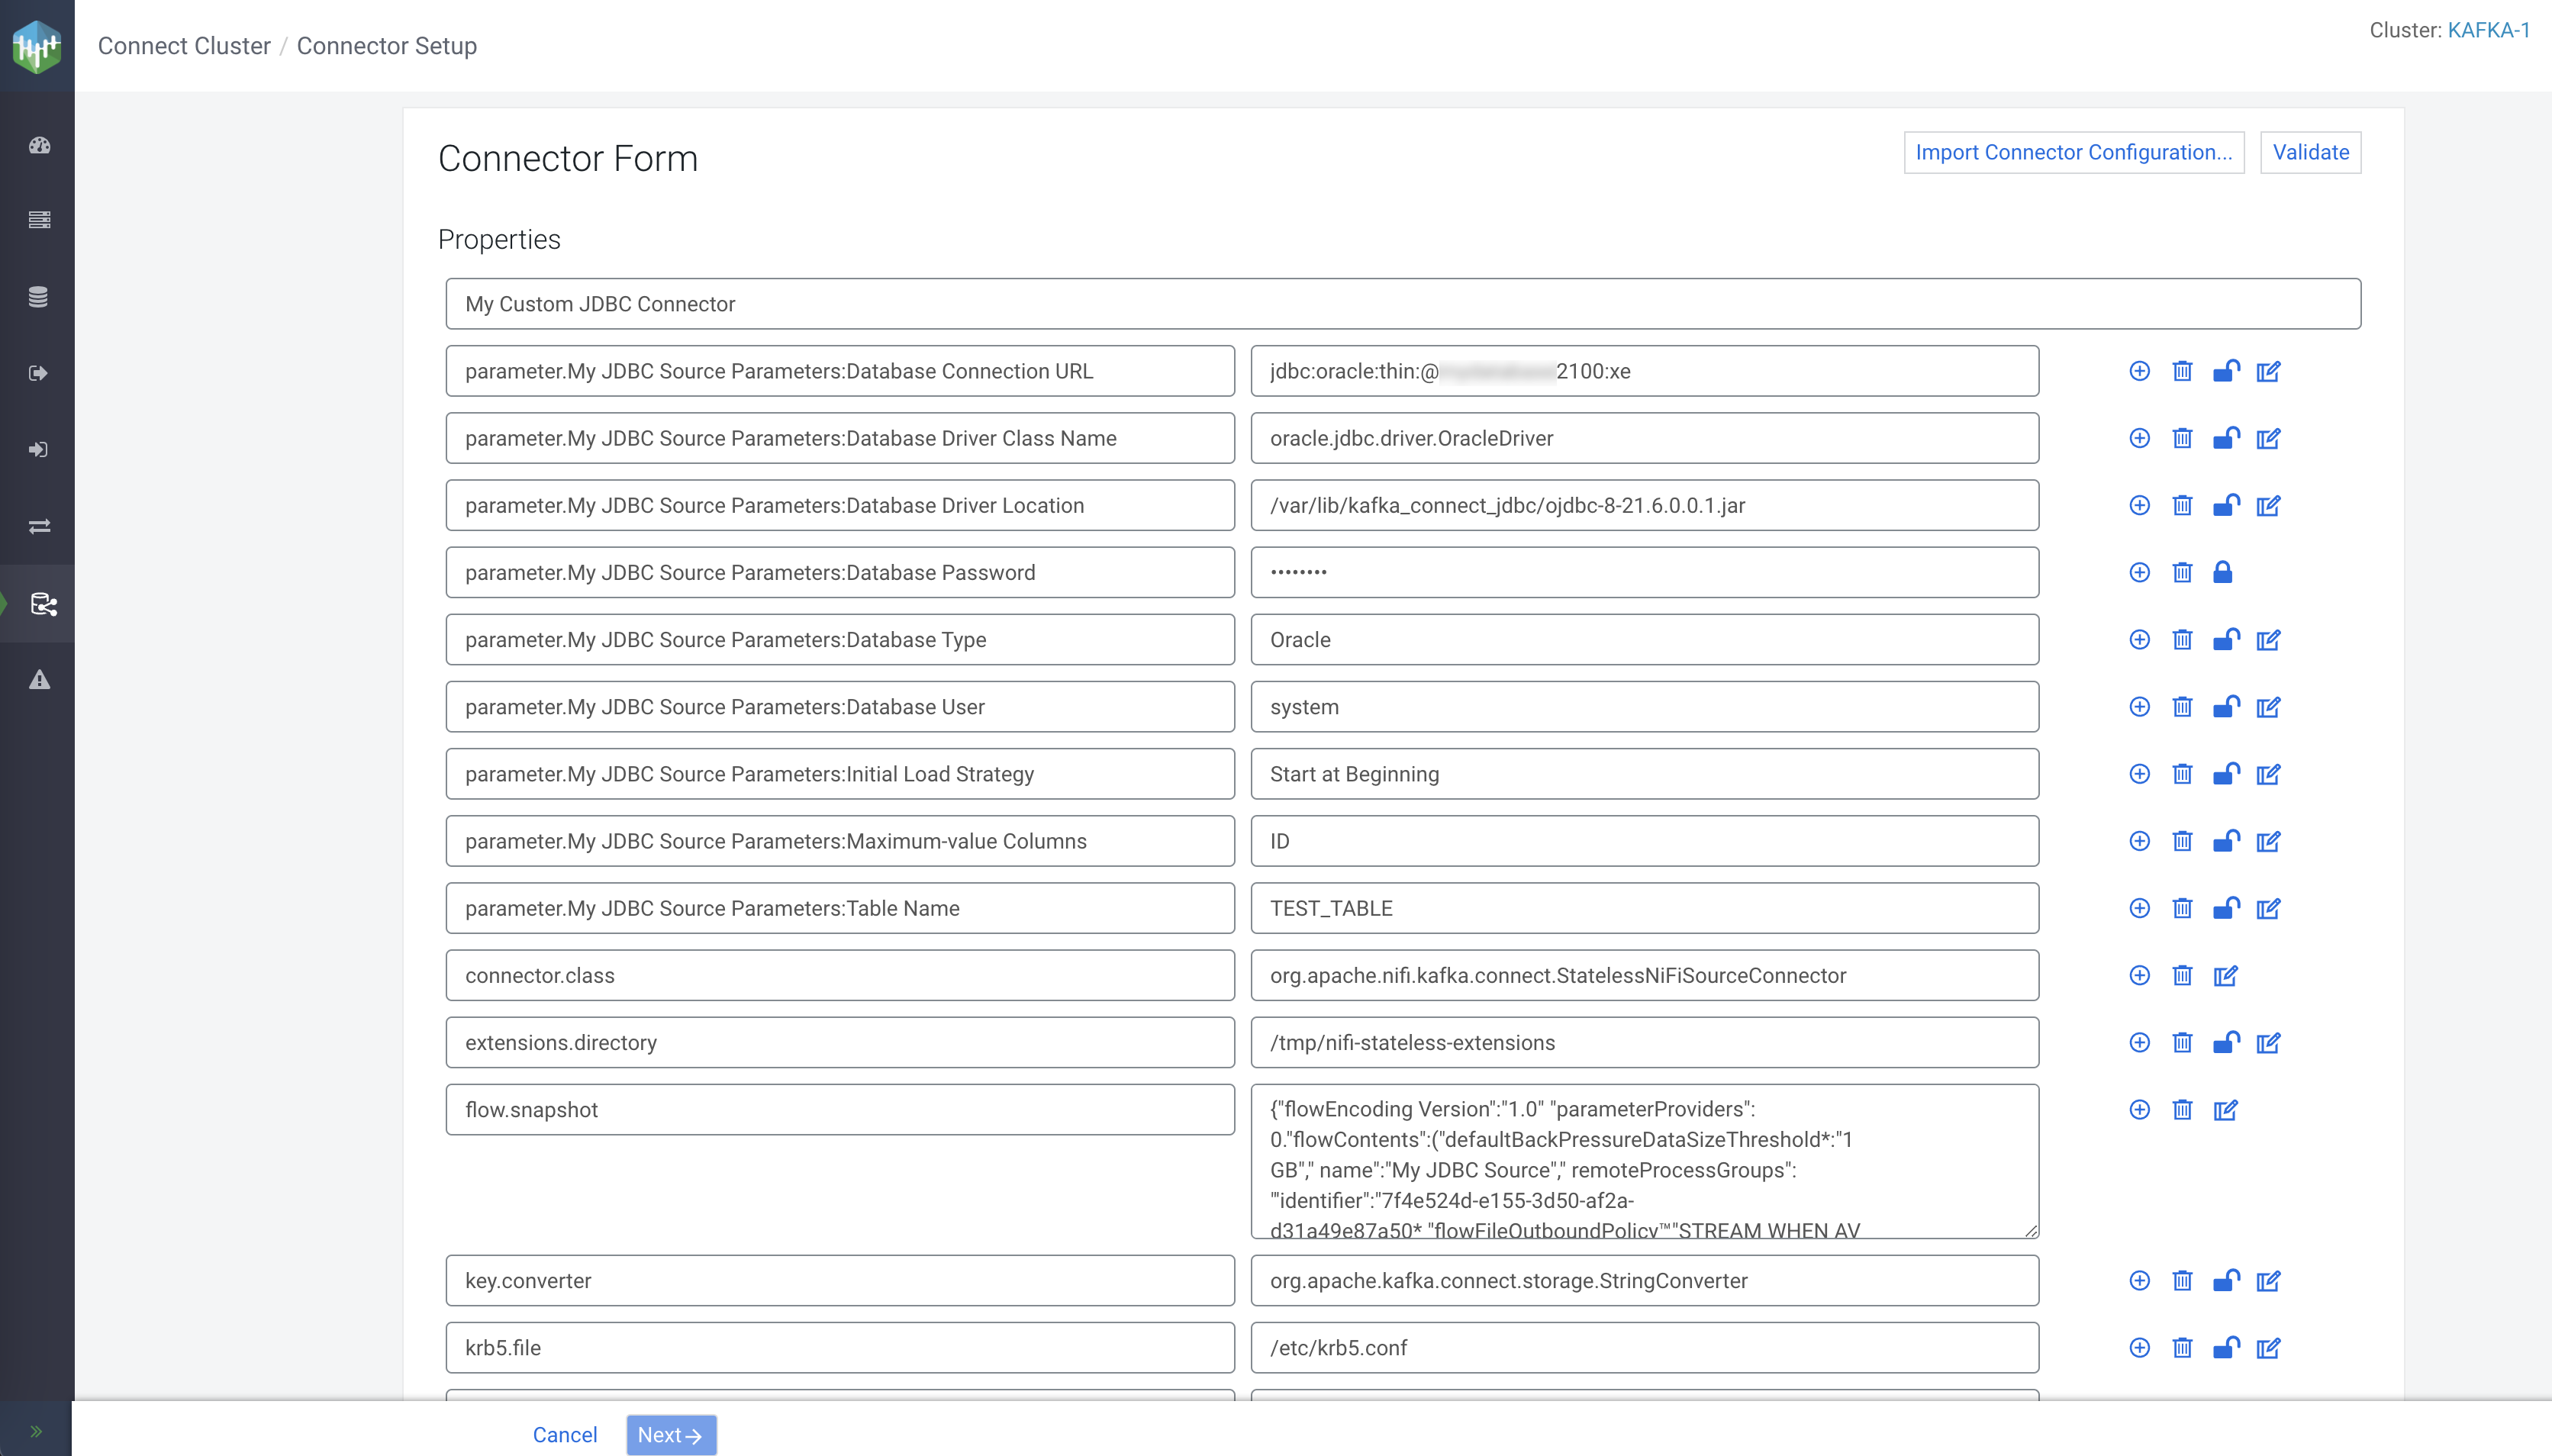This screenshot has height=1456, width=2552.
Task: Open the Connect section in sidebar
Action: coord(42,604)
